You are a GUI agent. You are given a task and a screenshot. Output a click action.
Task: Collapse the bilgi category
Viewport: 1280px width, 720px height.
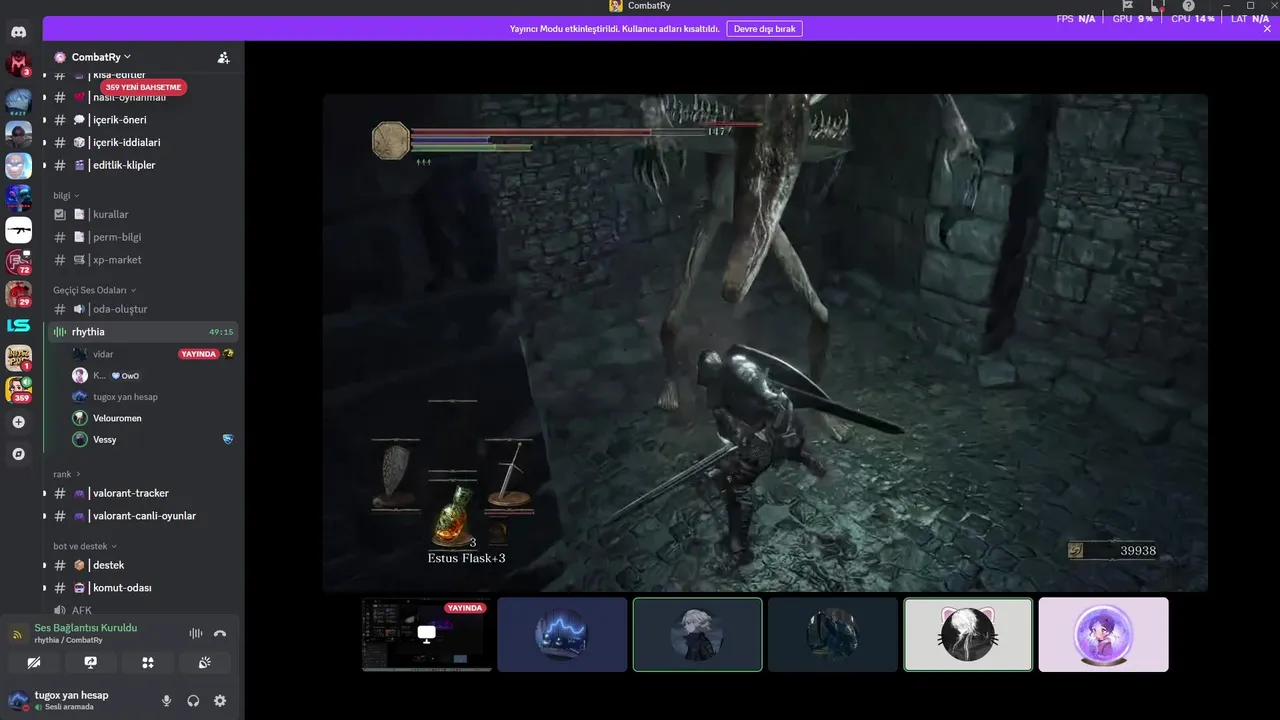tap(66, 195)
